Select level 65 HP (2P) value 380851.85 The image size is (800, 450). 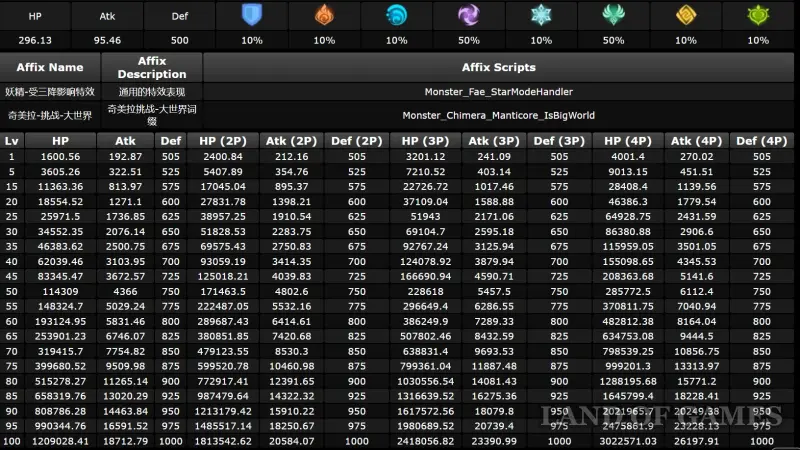(223, 337)
